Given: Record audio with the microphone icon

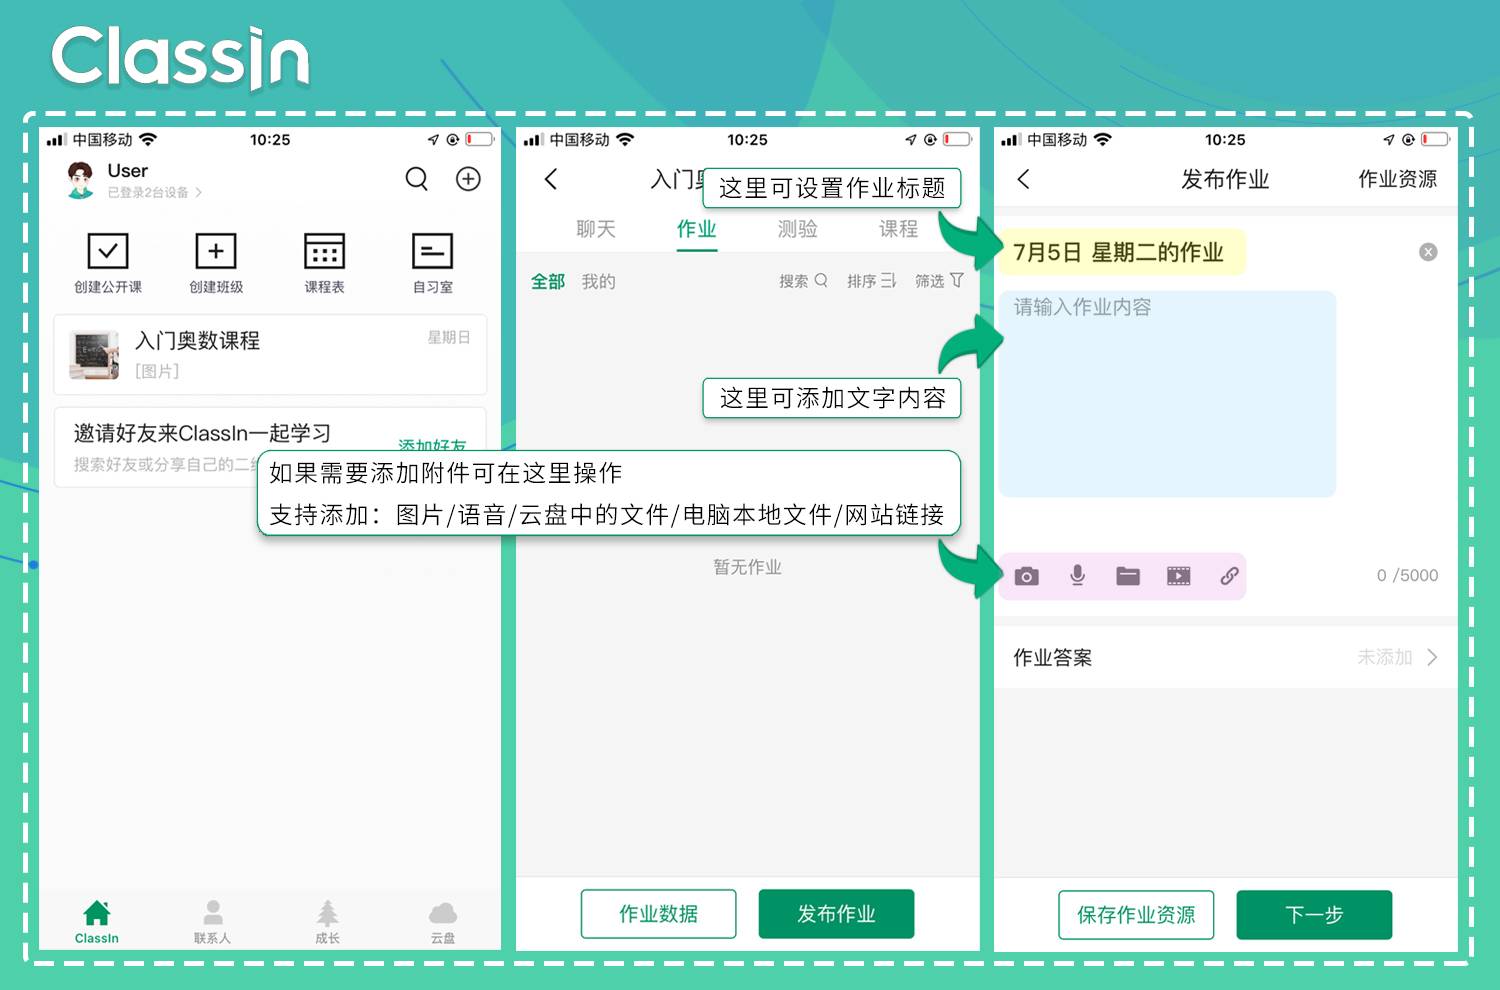Looking at the screenshot, I should click(x=1077, y=576).
